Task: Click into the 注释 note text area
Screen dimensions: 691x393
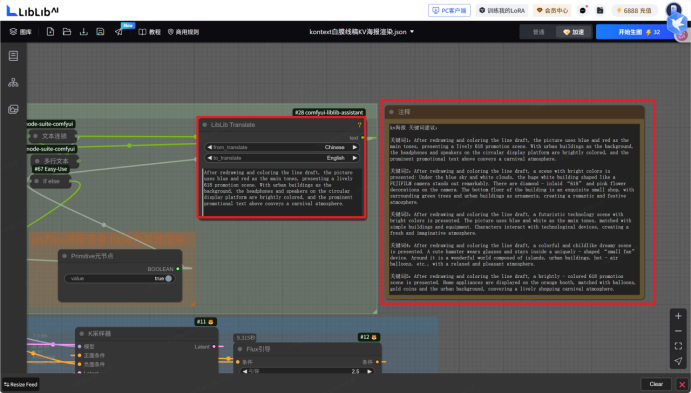Action: [x=514, y=209]
